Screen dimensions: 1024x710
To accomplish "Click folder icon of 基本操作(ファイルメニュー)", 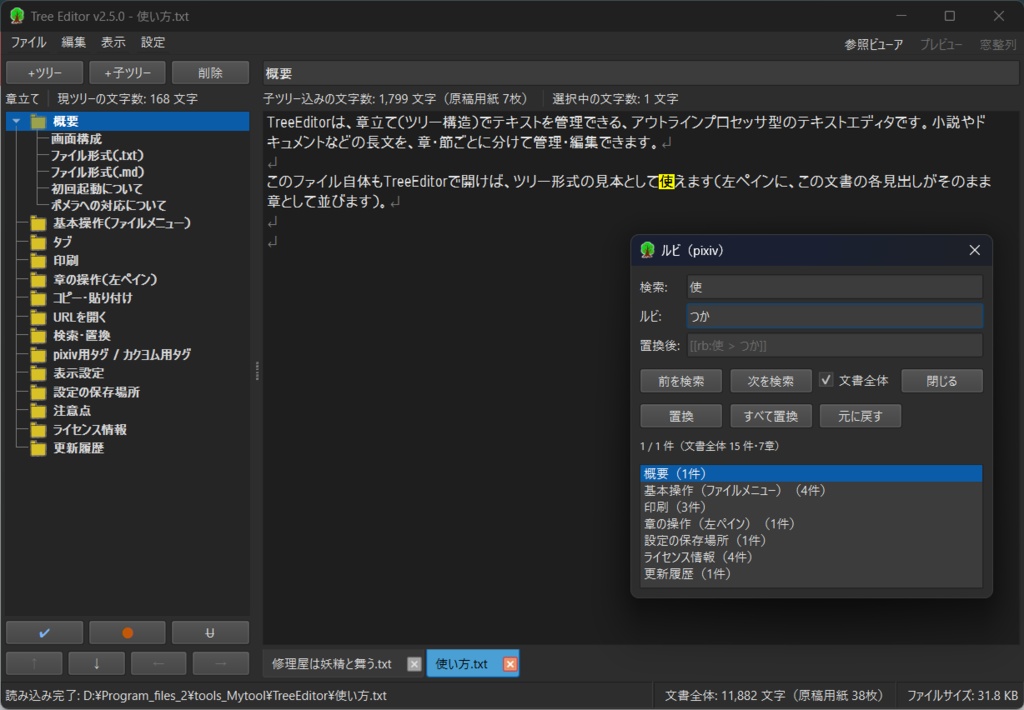I will tap(39, 223).
